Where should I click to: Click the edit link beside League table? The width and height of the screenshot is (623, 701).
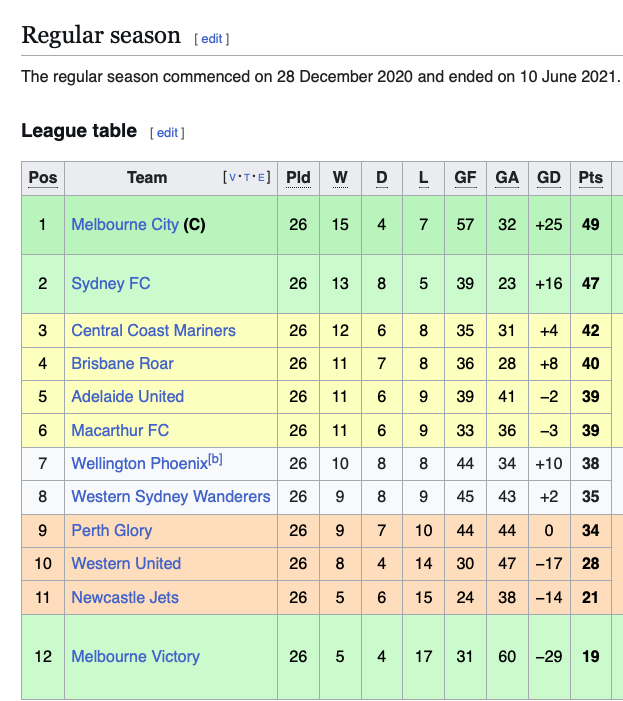pos(167,133)
